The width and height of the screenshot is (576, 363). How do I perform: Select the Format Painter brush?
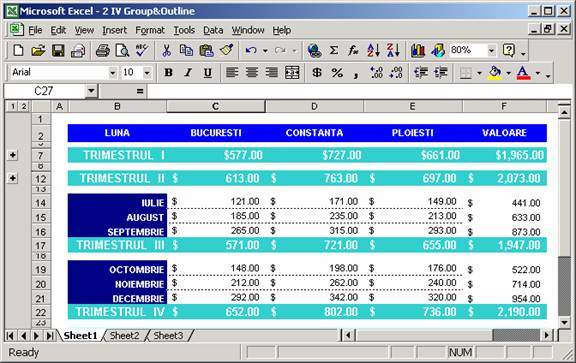(227, 50)
